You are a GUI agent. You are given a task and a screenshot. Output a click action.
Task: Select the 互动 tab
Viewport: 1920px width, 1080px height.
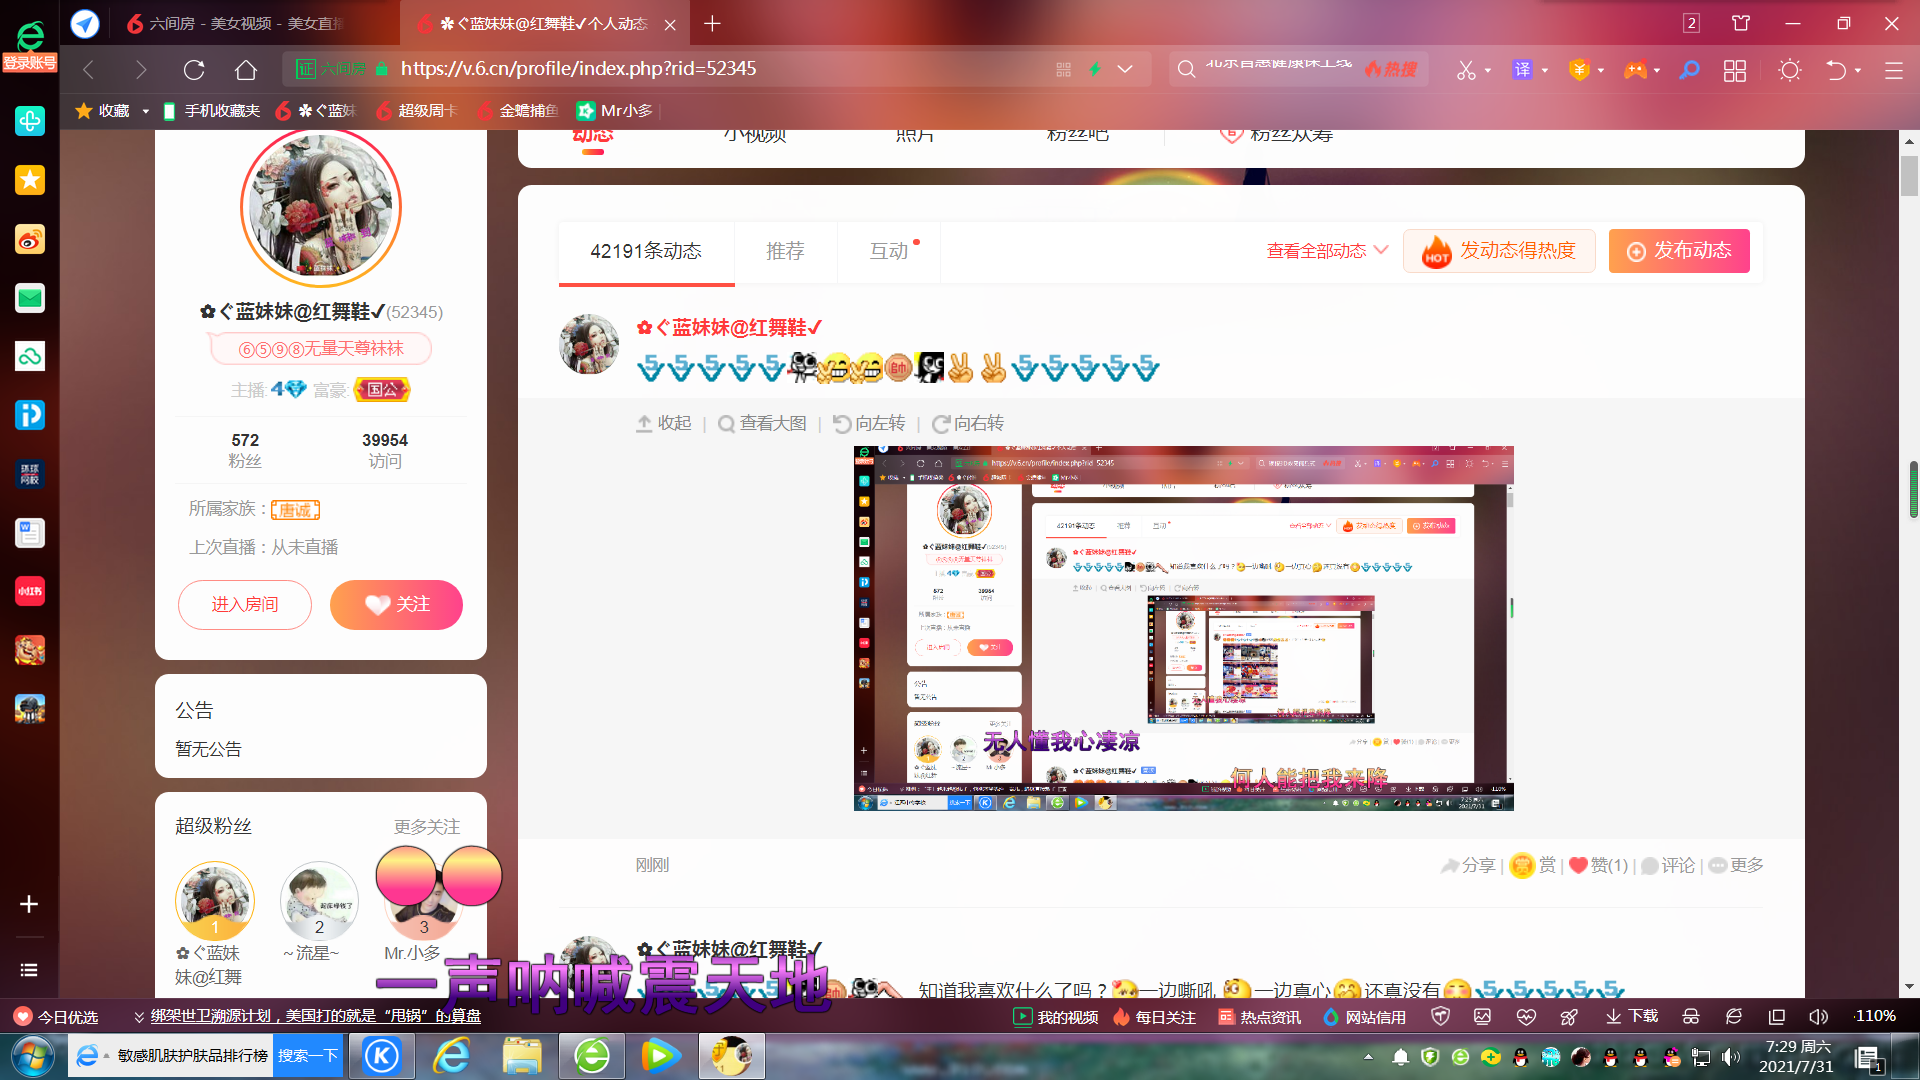[x=889, y=251]
